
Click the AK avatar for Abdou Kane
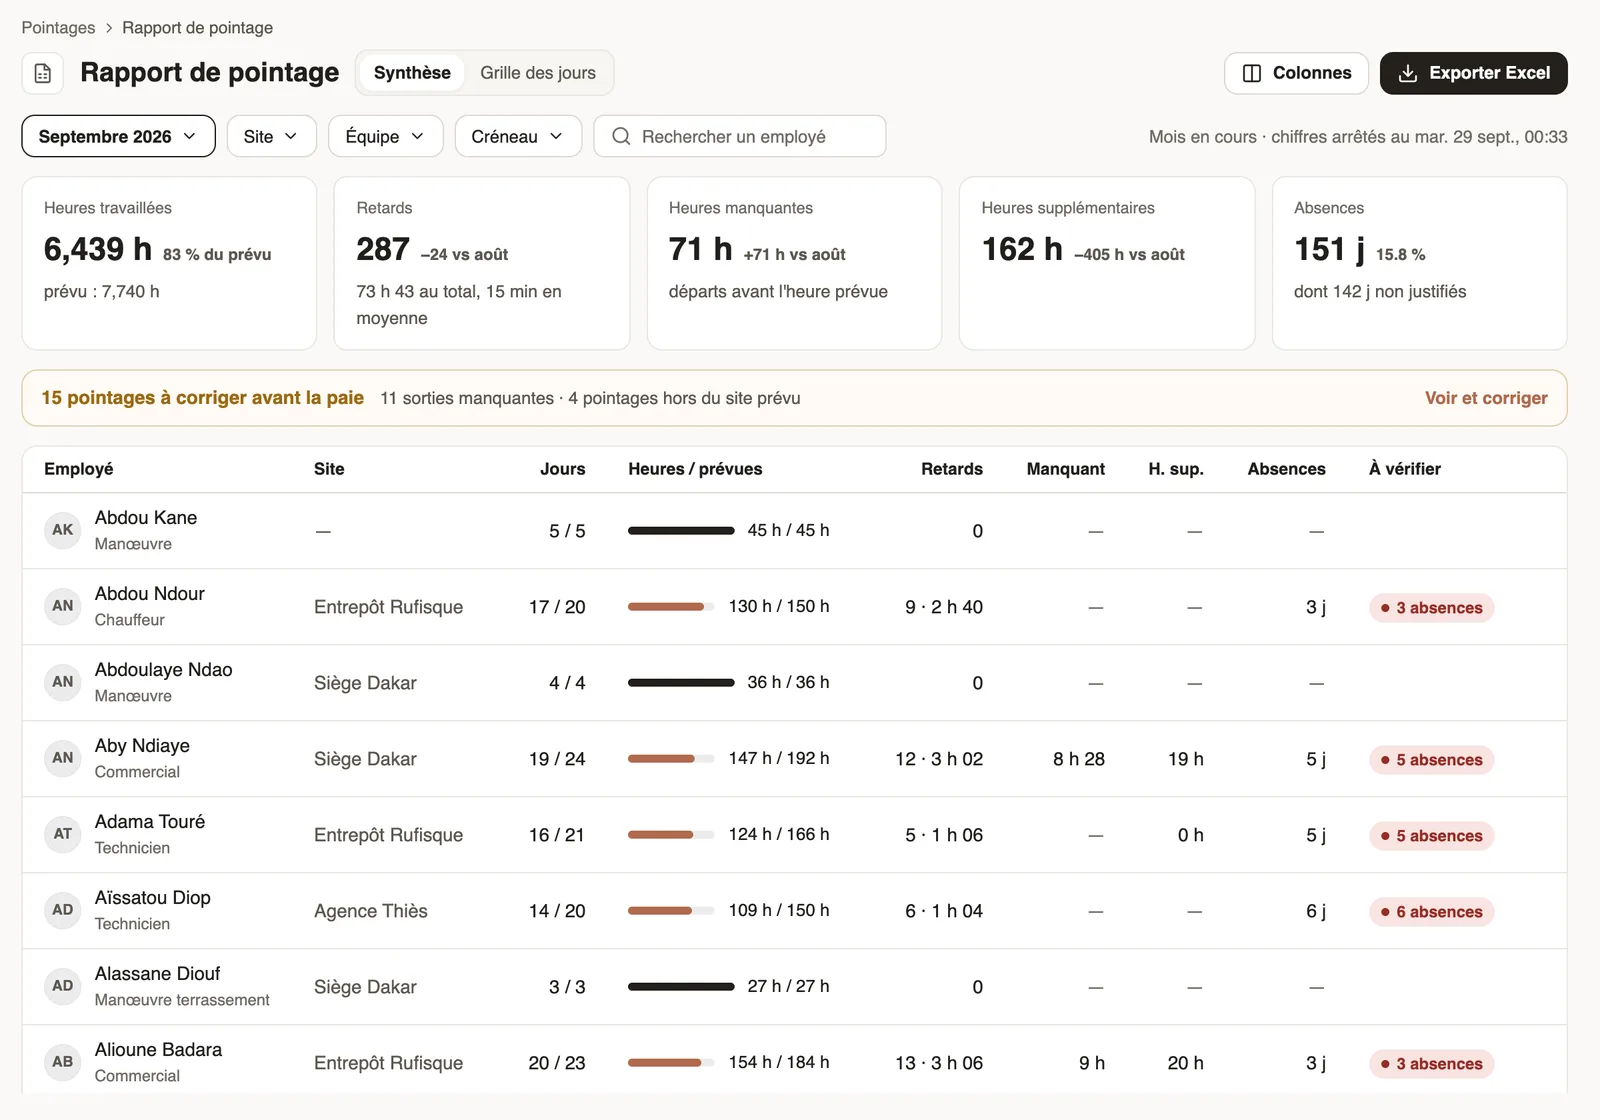(63, 530)
